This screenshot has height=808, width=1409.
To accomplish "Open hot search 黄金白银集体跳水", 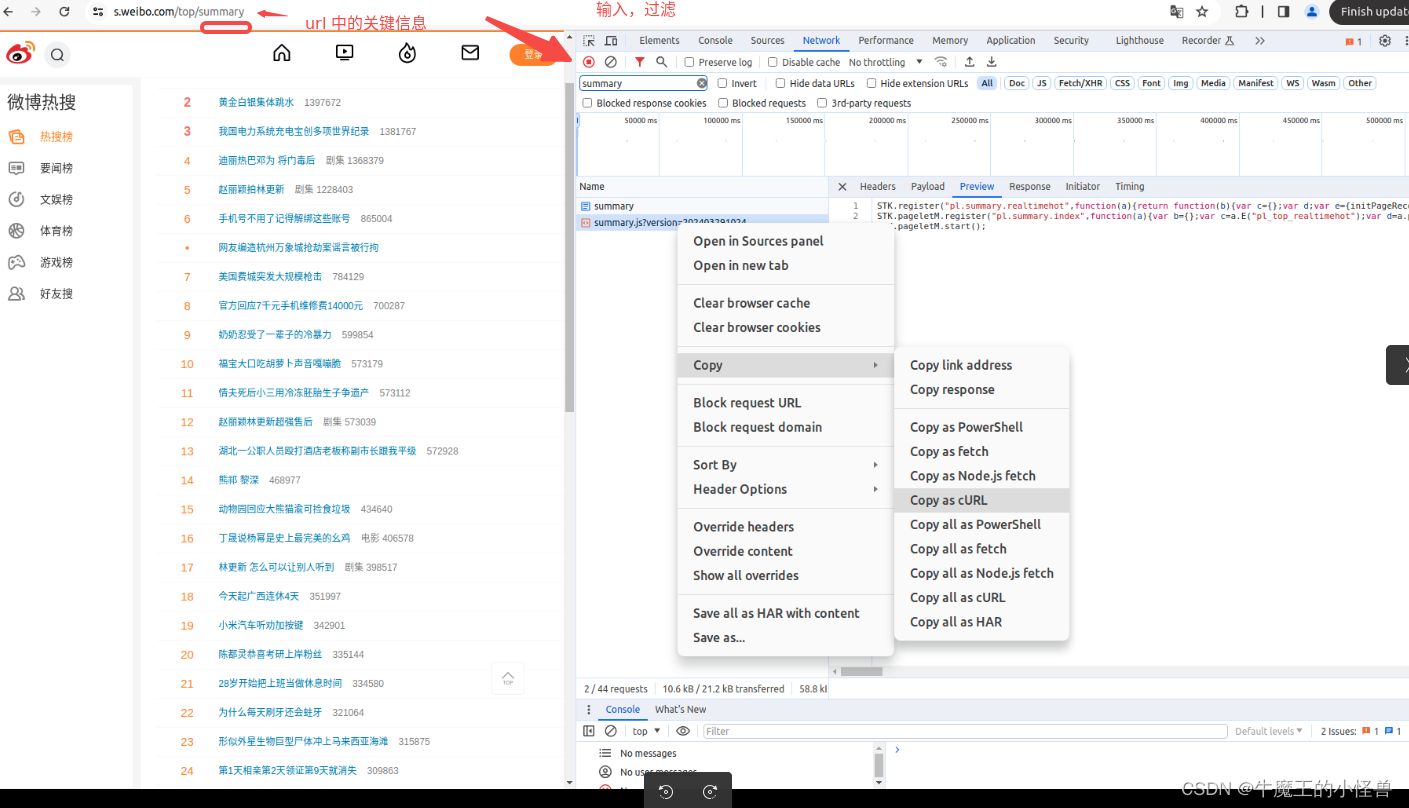I will tap(256, 102).
